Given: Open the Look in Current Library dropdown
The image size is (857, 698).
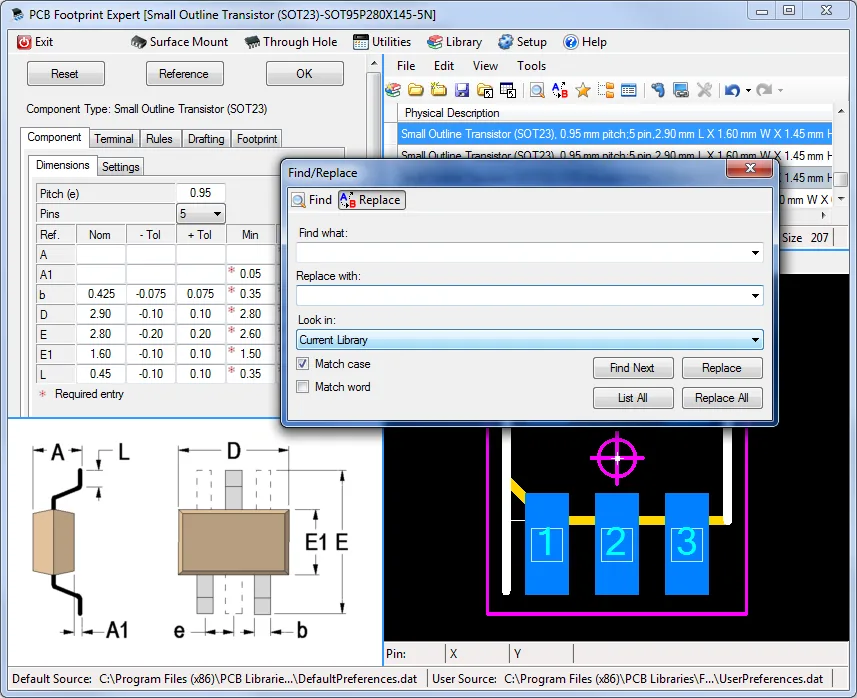Looking at the screenshot, I should [530, 340].
